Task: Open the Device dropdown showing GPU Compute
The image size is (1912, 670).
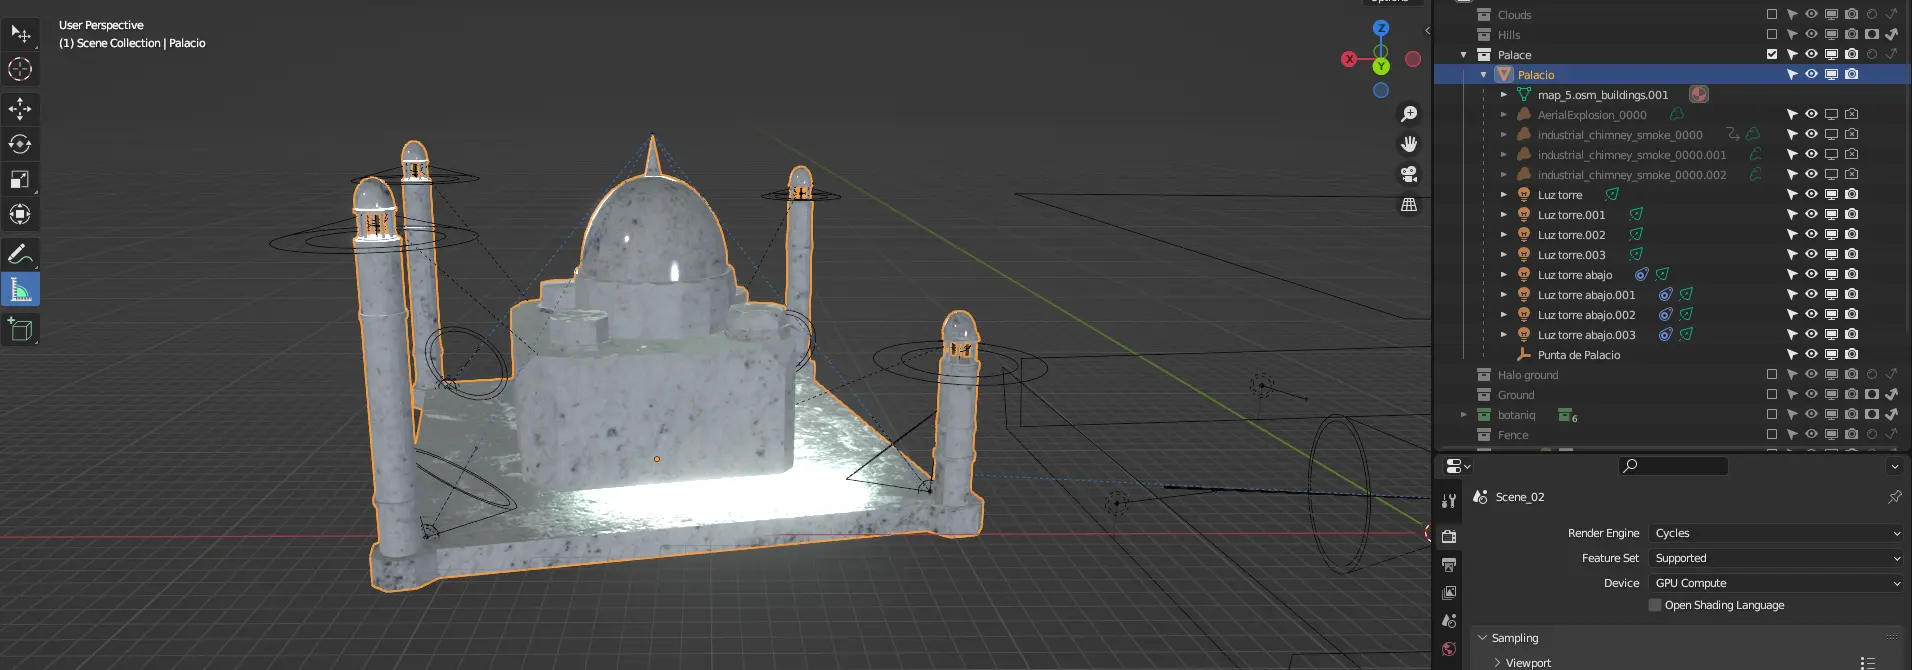Action: 1776,583
